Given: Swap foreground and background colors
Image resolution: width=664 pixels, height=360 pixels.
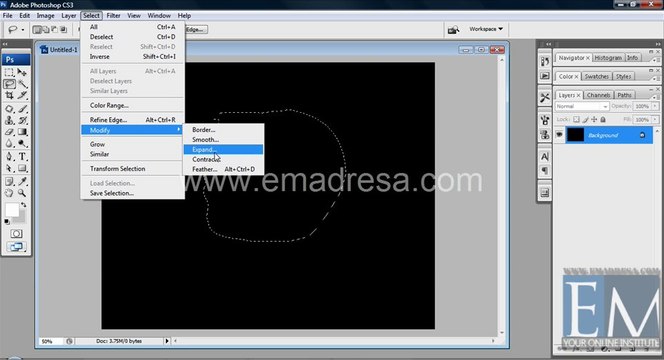Looking at the screenshot, I should (x=24, y=205).
